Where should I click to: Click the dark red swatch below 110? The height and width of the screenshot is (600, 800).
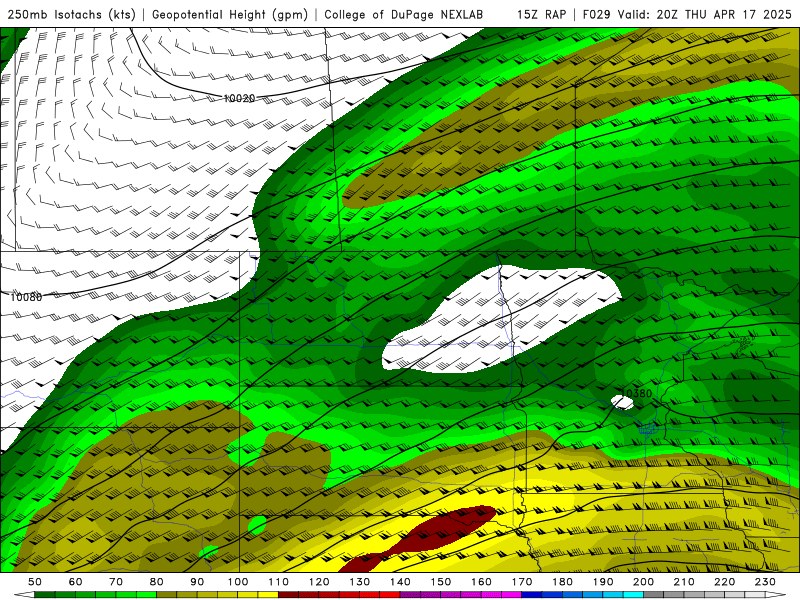(x=289, y=595)
